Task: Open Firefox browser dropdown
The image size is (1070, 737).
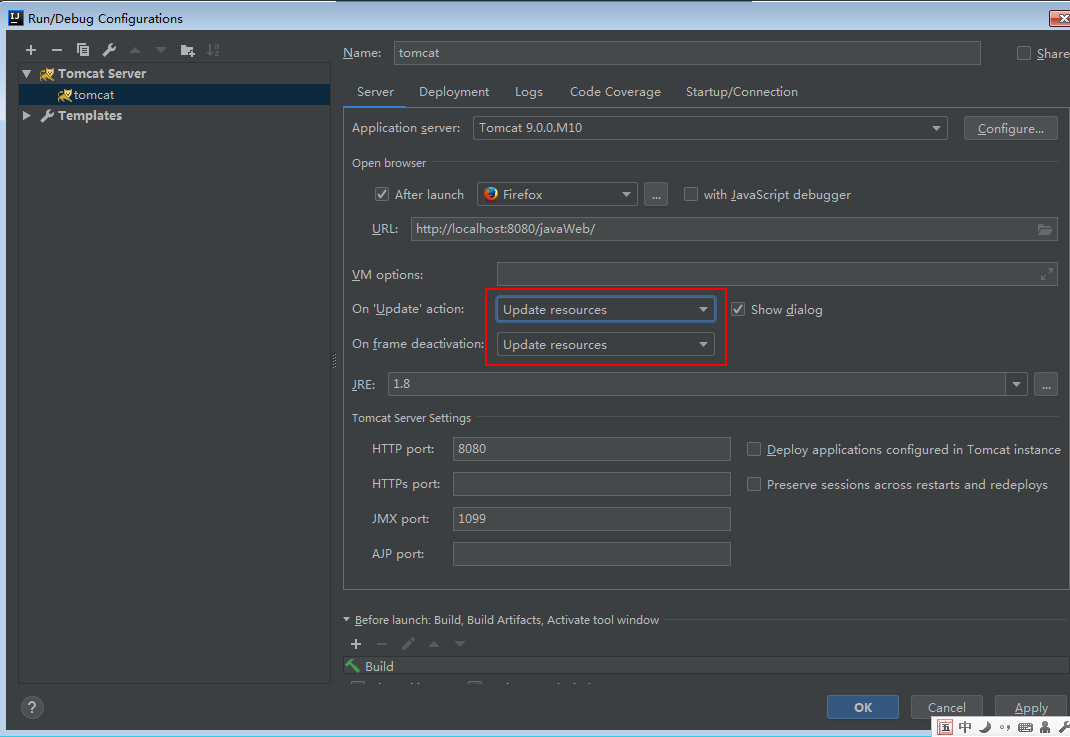Action: coord(558,194)
